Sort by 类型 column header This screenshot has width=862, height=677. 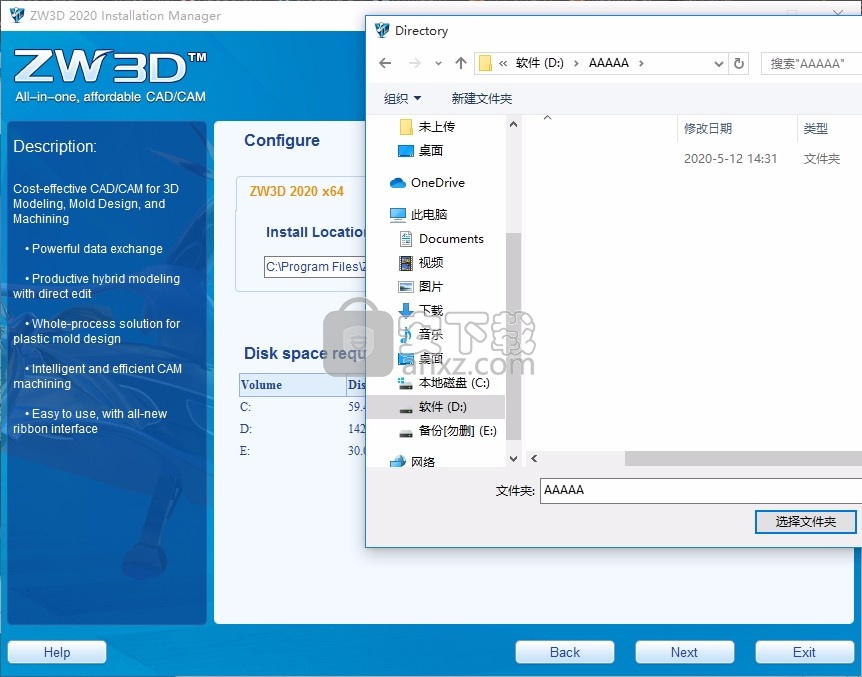click(815, 129)
